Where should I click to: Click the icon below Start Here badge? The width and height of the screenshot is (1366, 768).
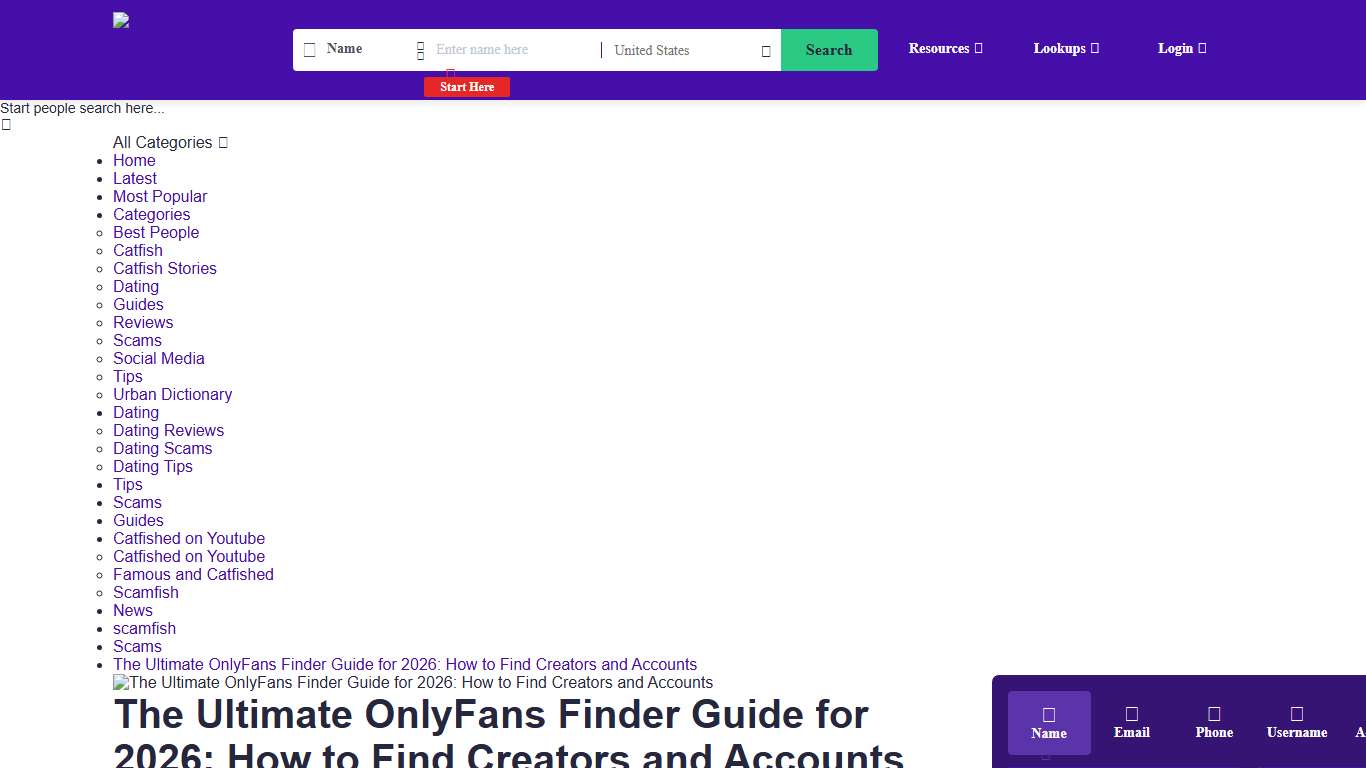click(x=451, y=73)
